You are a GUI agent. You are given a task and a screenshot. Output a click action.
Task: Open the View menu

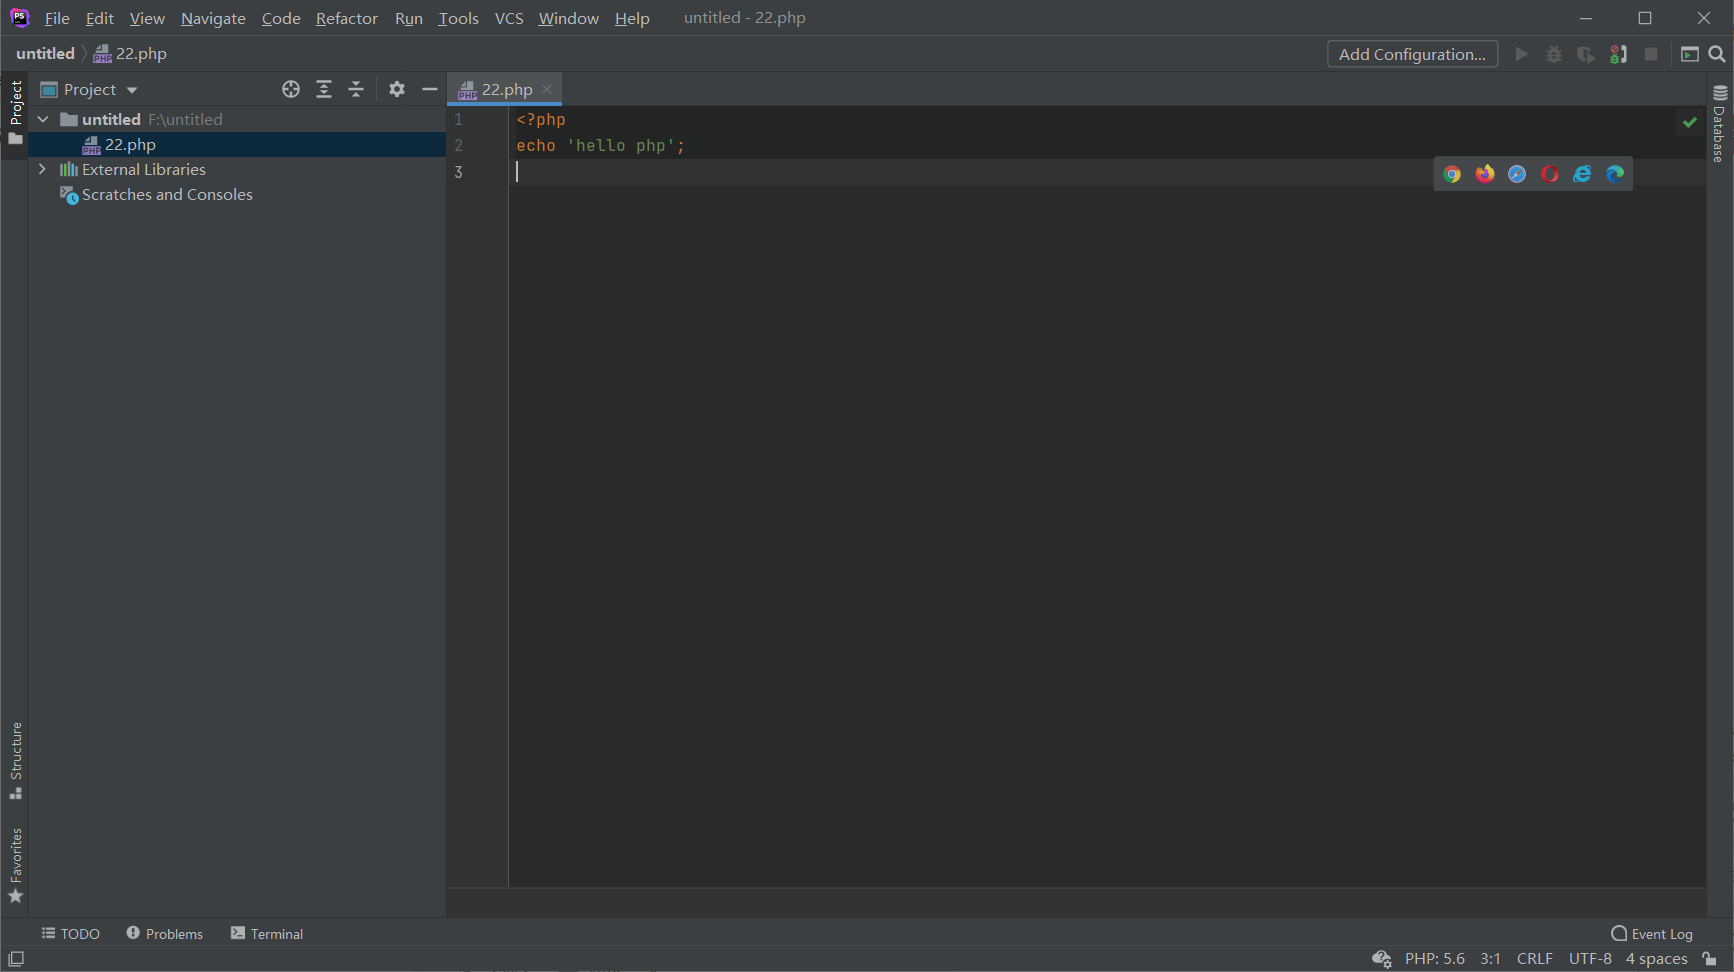[x=147, y=18]
